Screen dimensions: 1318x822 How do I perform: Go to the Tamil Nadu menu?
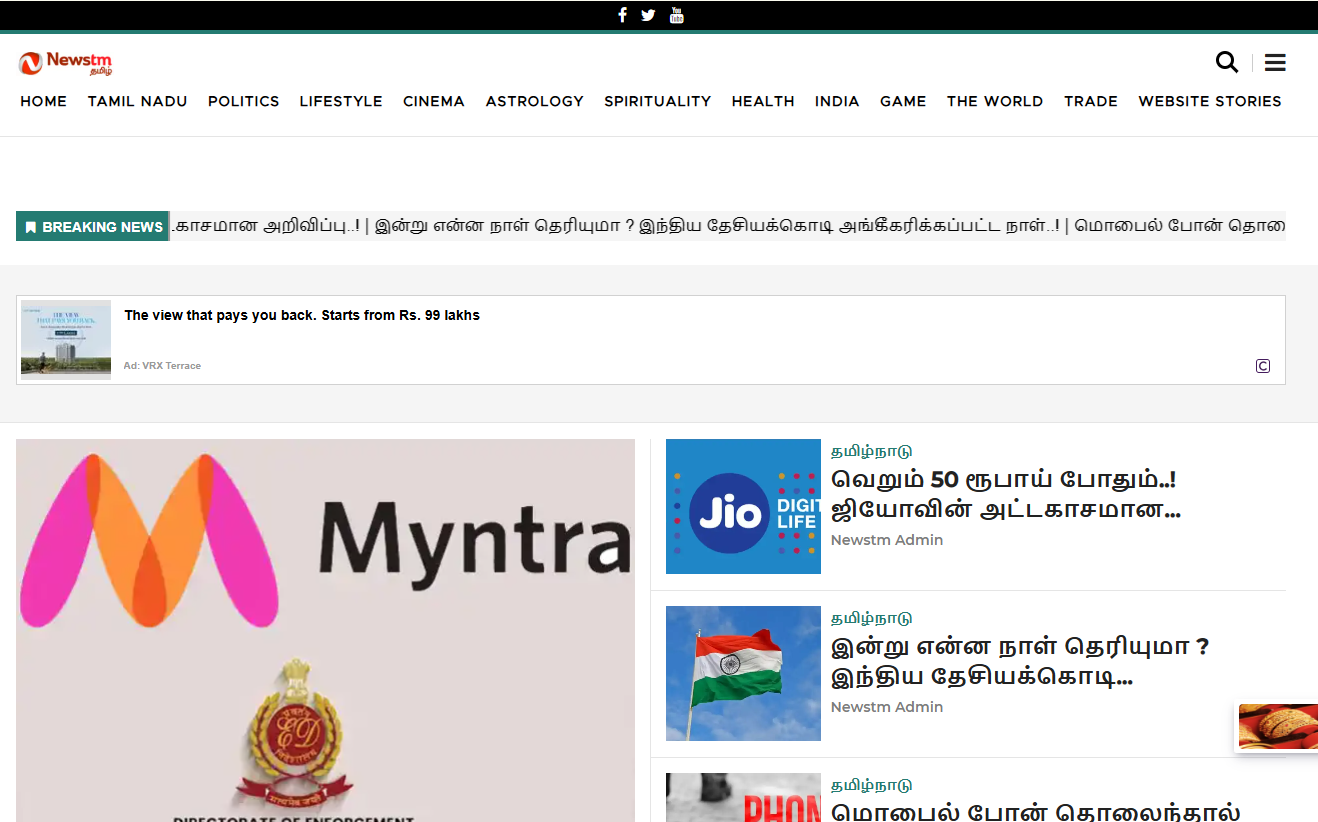pyautogui.click(x=137, y=101)
